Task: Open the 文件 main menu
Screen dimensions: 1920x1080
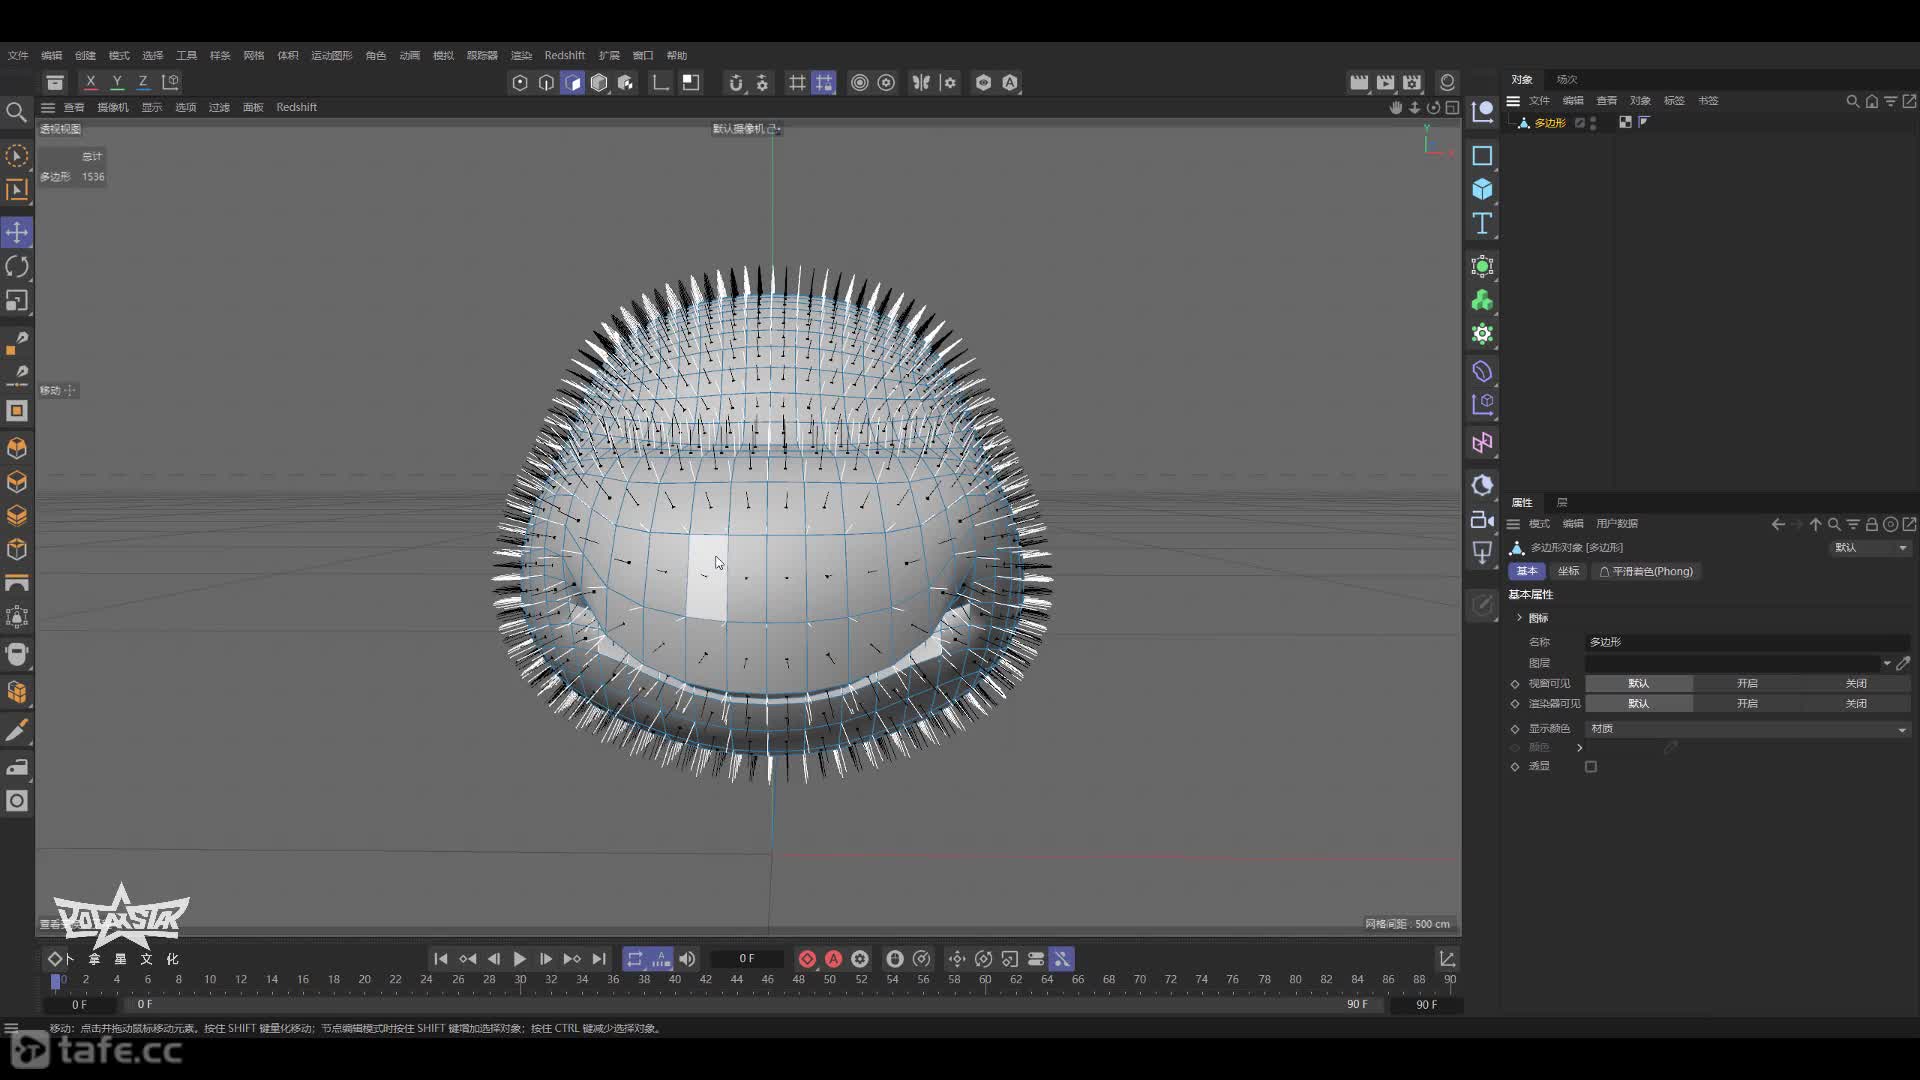Action: [x=18, y=56]
